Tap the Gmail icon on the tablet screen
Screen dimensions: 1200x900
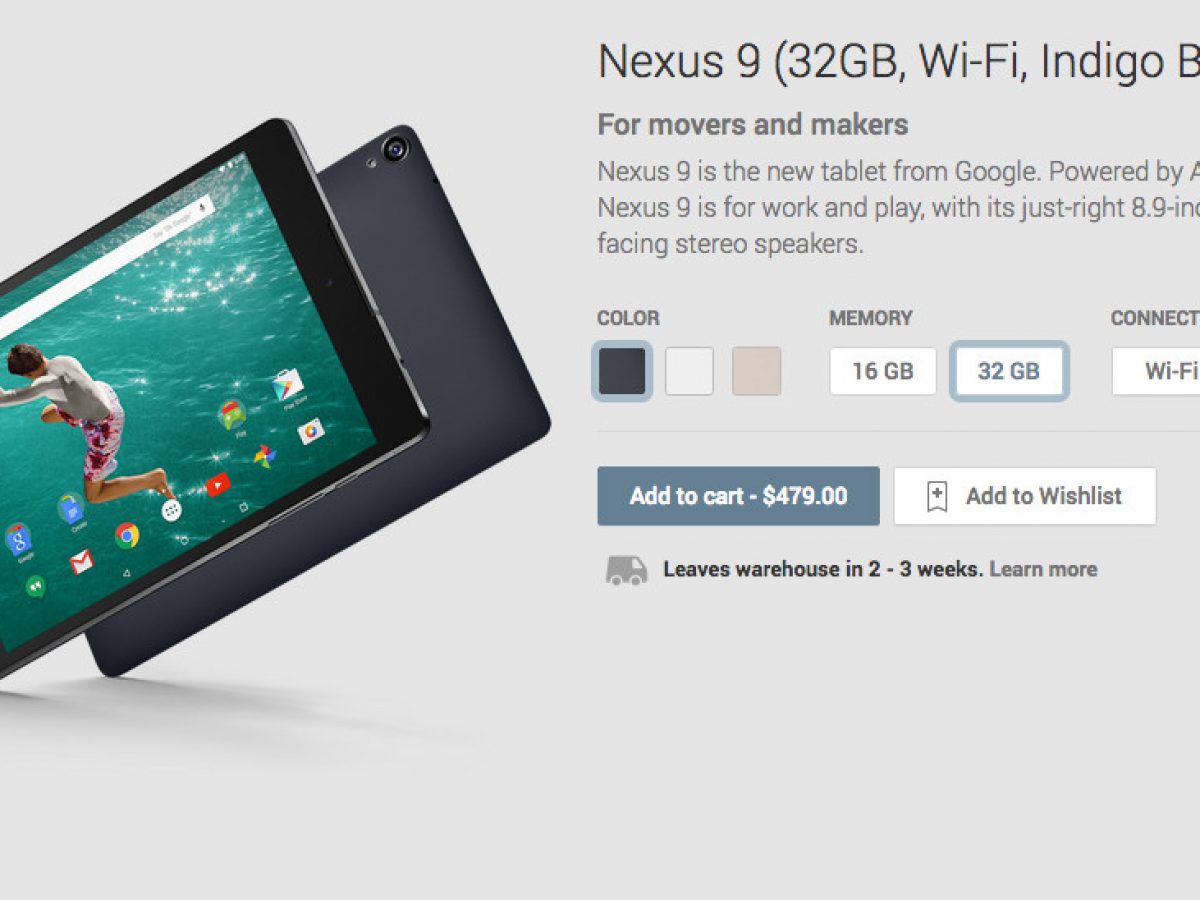tap(82, 561)
